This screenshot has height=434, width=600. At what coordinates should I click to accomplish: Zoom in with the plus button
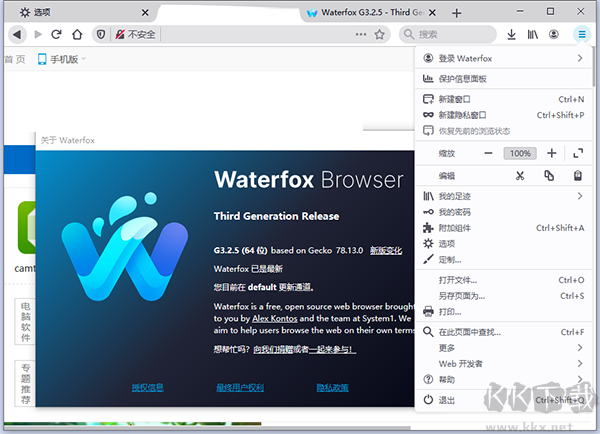pyautogui.click(x=551, y=153)
